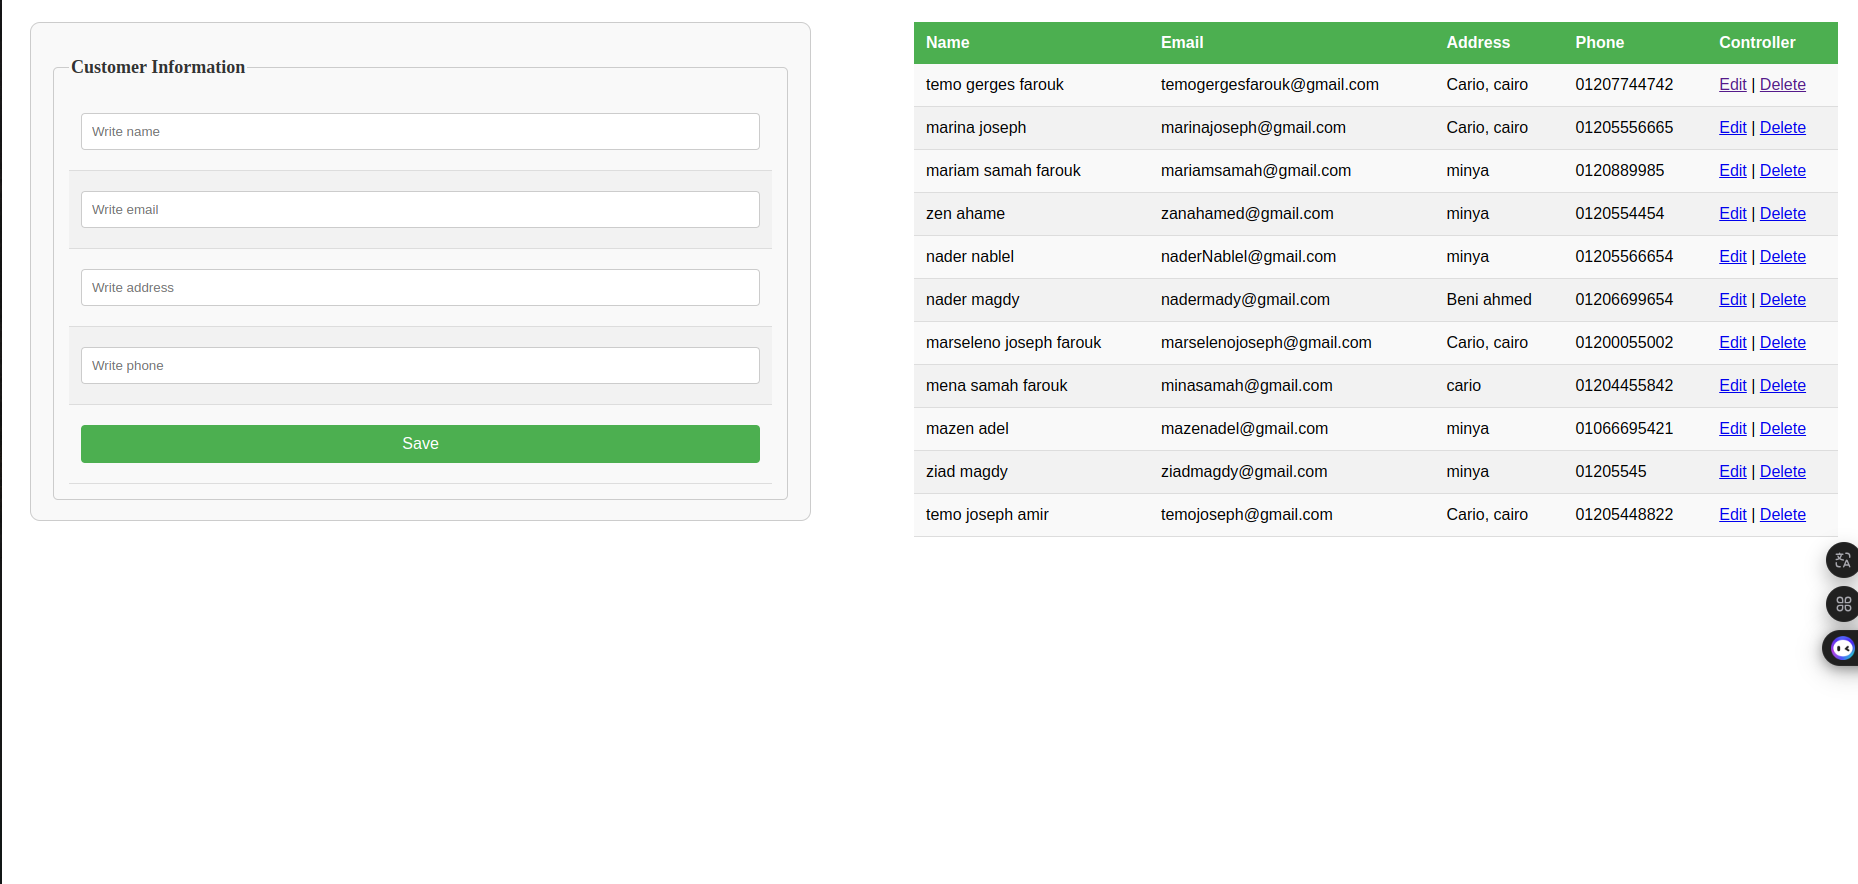1858x884 pixels.
Task: Delete the zen ahame customer
Action: [x=1782, y=214]
